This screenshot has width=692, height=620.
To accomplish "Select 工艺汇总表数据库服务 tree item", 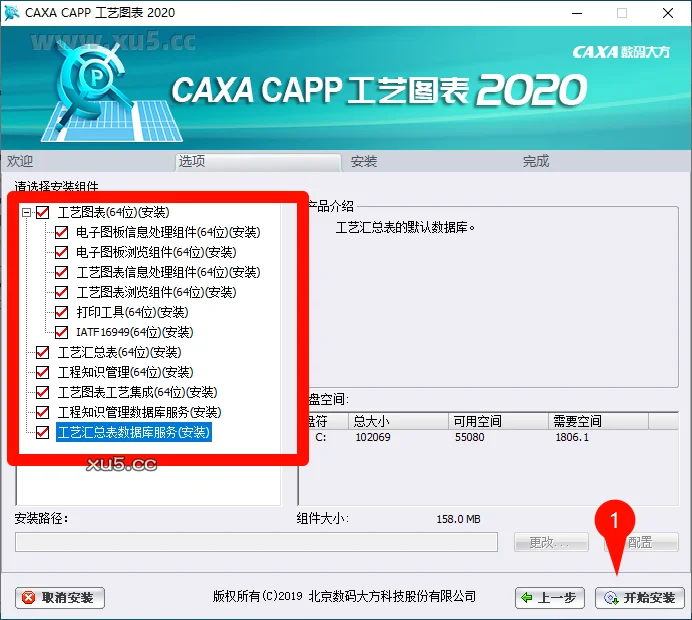I will click(133, 432).
